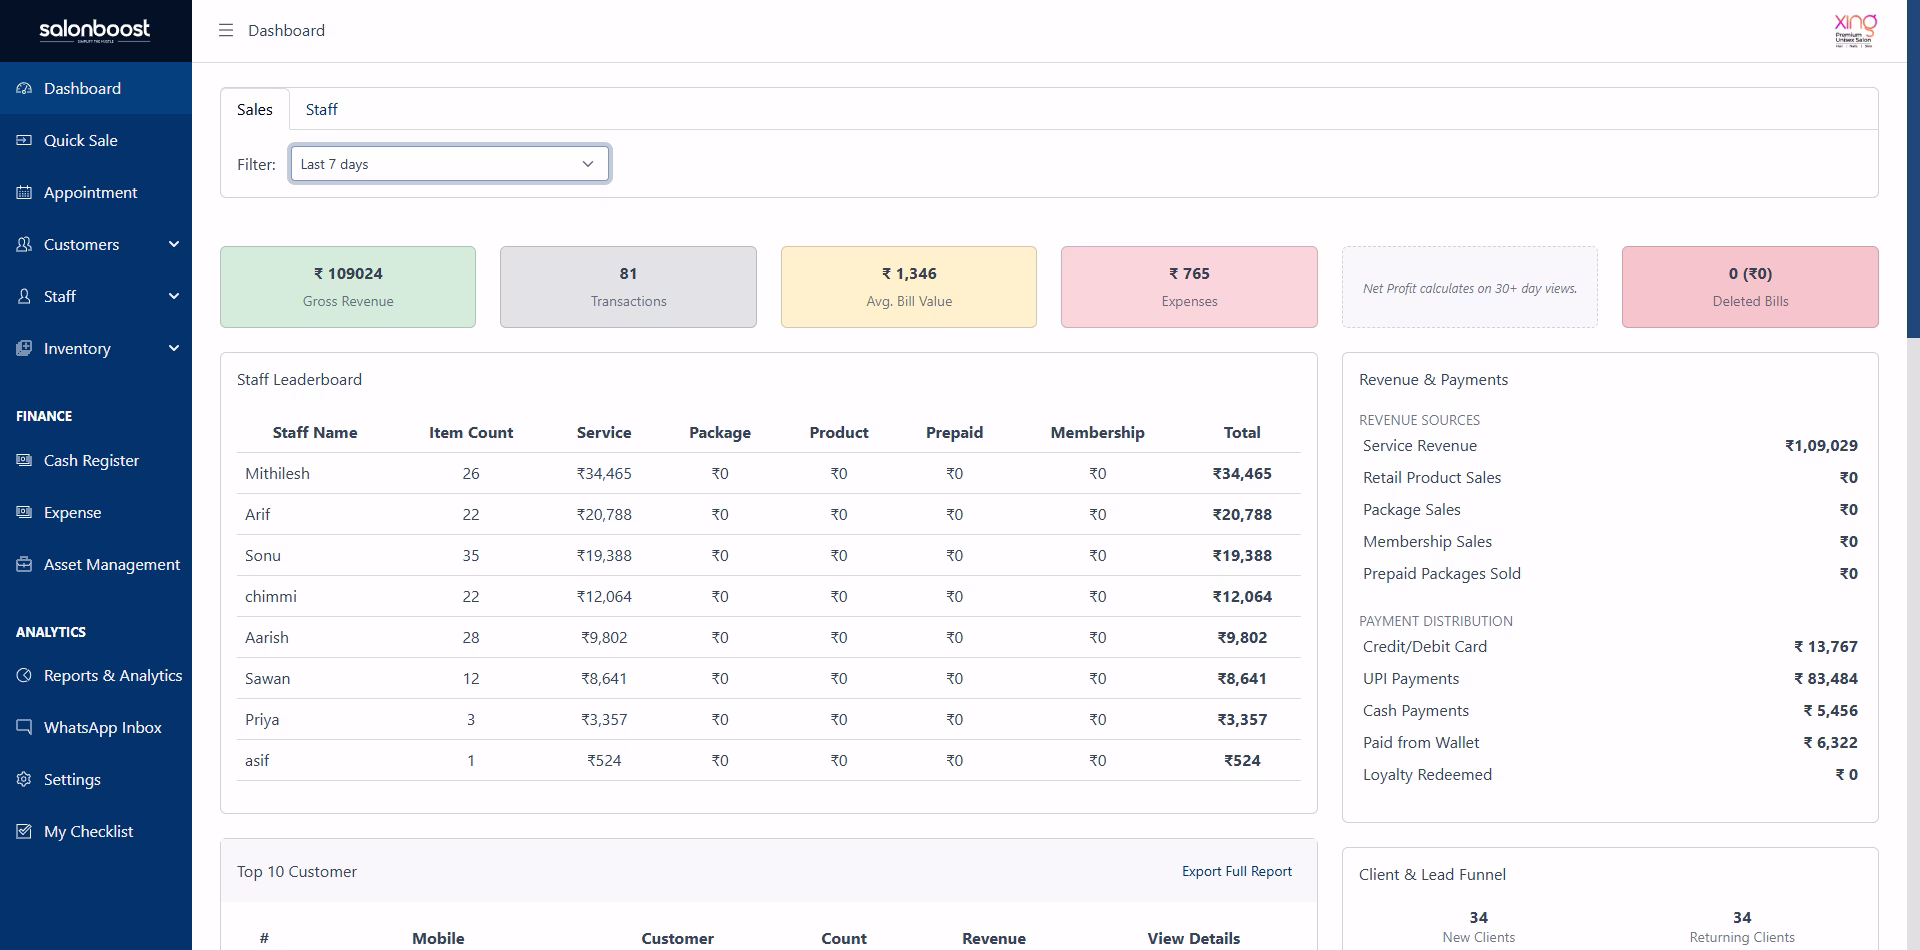Viewport: 1920px width, 950px height.
Task: Open Quick Sale from sidebar
Action: tap(96, 140)
